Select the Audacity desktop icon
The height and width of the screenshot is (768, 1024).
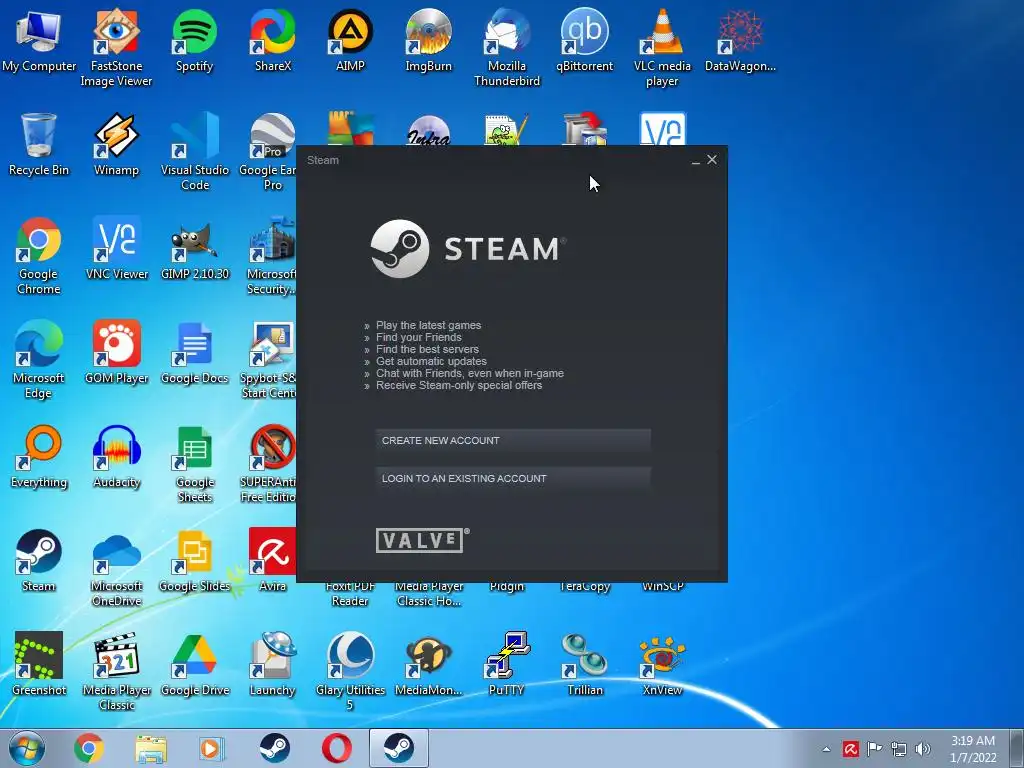point(117,456)
